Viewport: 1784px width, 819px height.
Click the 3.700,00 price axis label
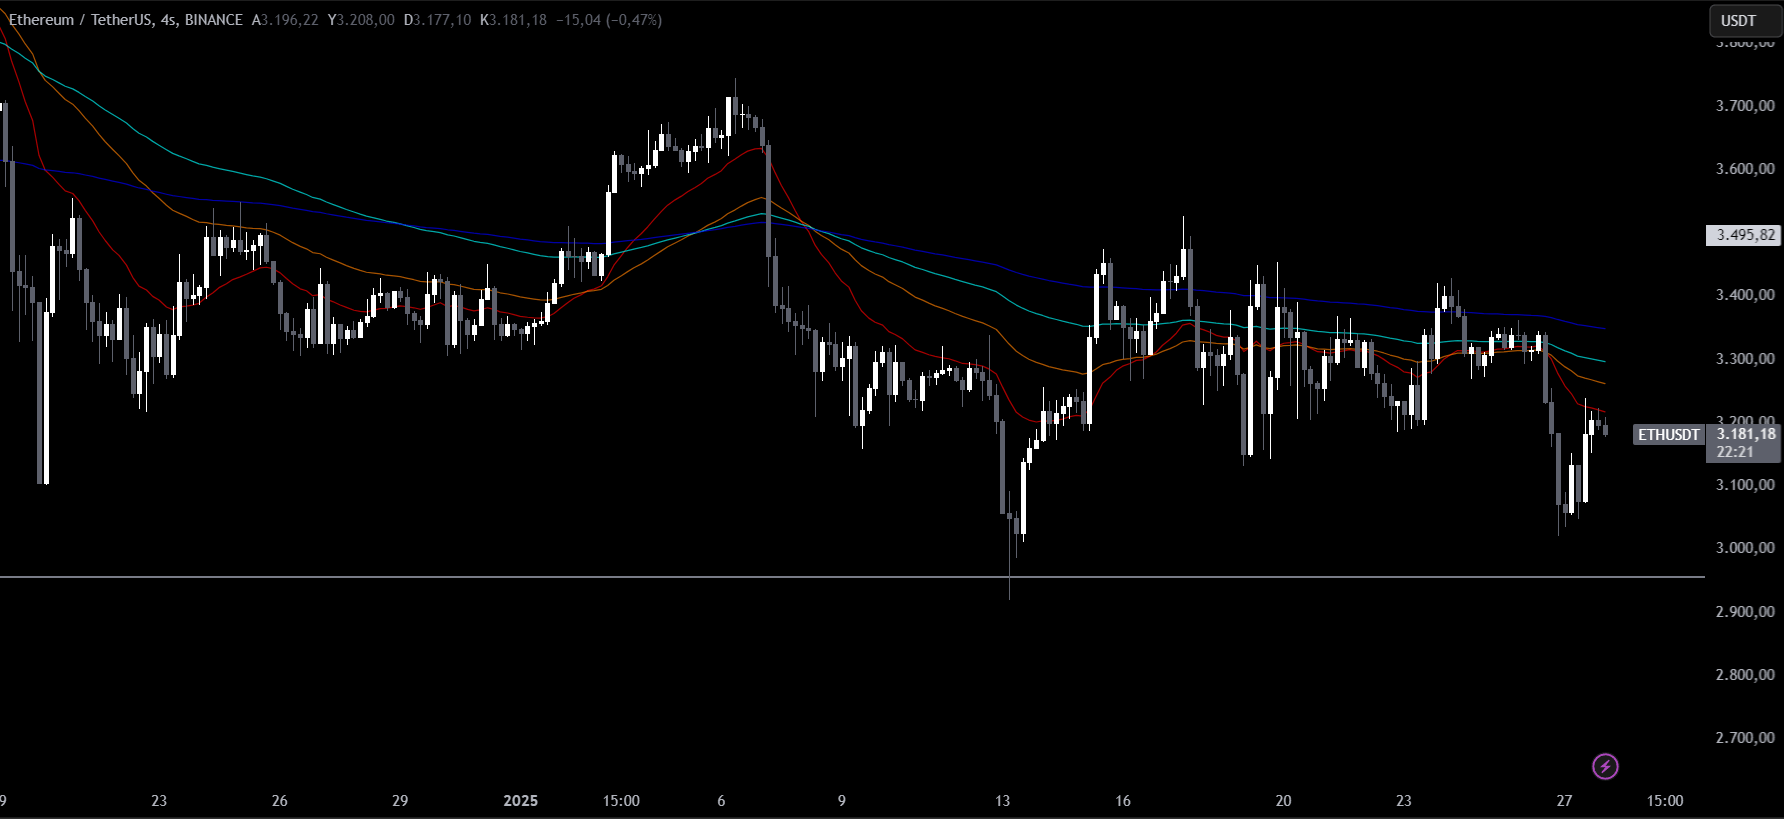[x=1745, y=105]
